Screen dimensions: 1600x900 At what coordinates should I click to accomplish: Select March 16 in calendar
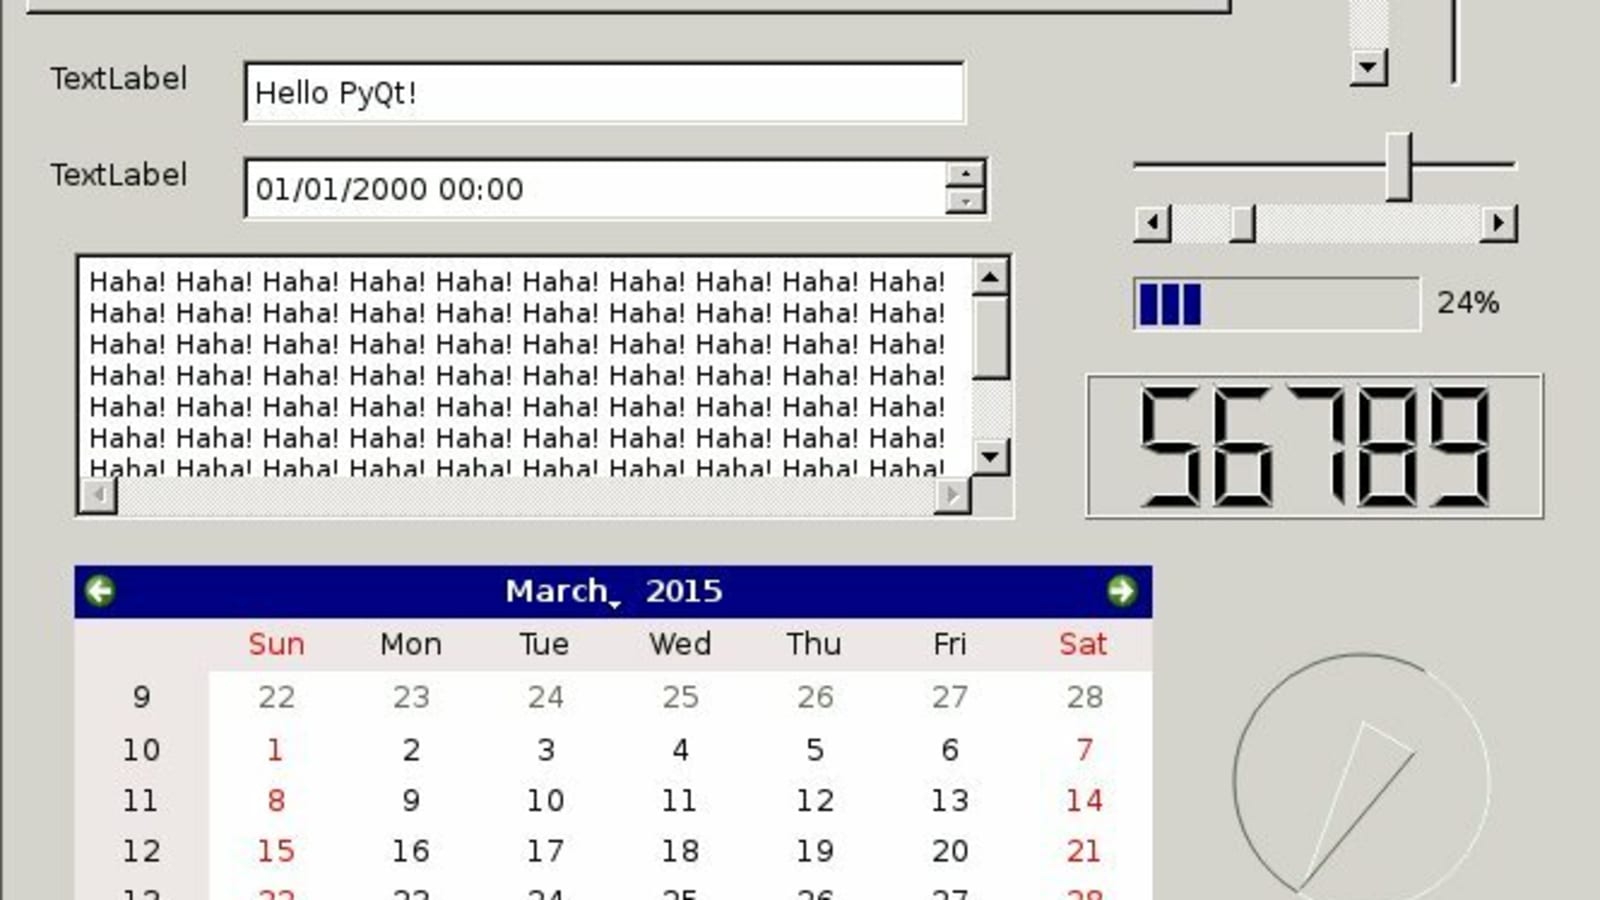coord(411,851)
